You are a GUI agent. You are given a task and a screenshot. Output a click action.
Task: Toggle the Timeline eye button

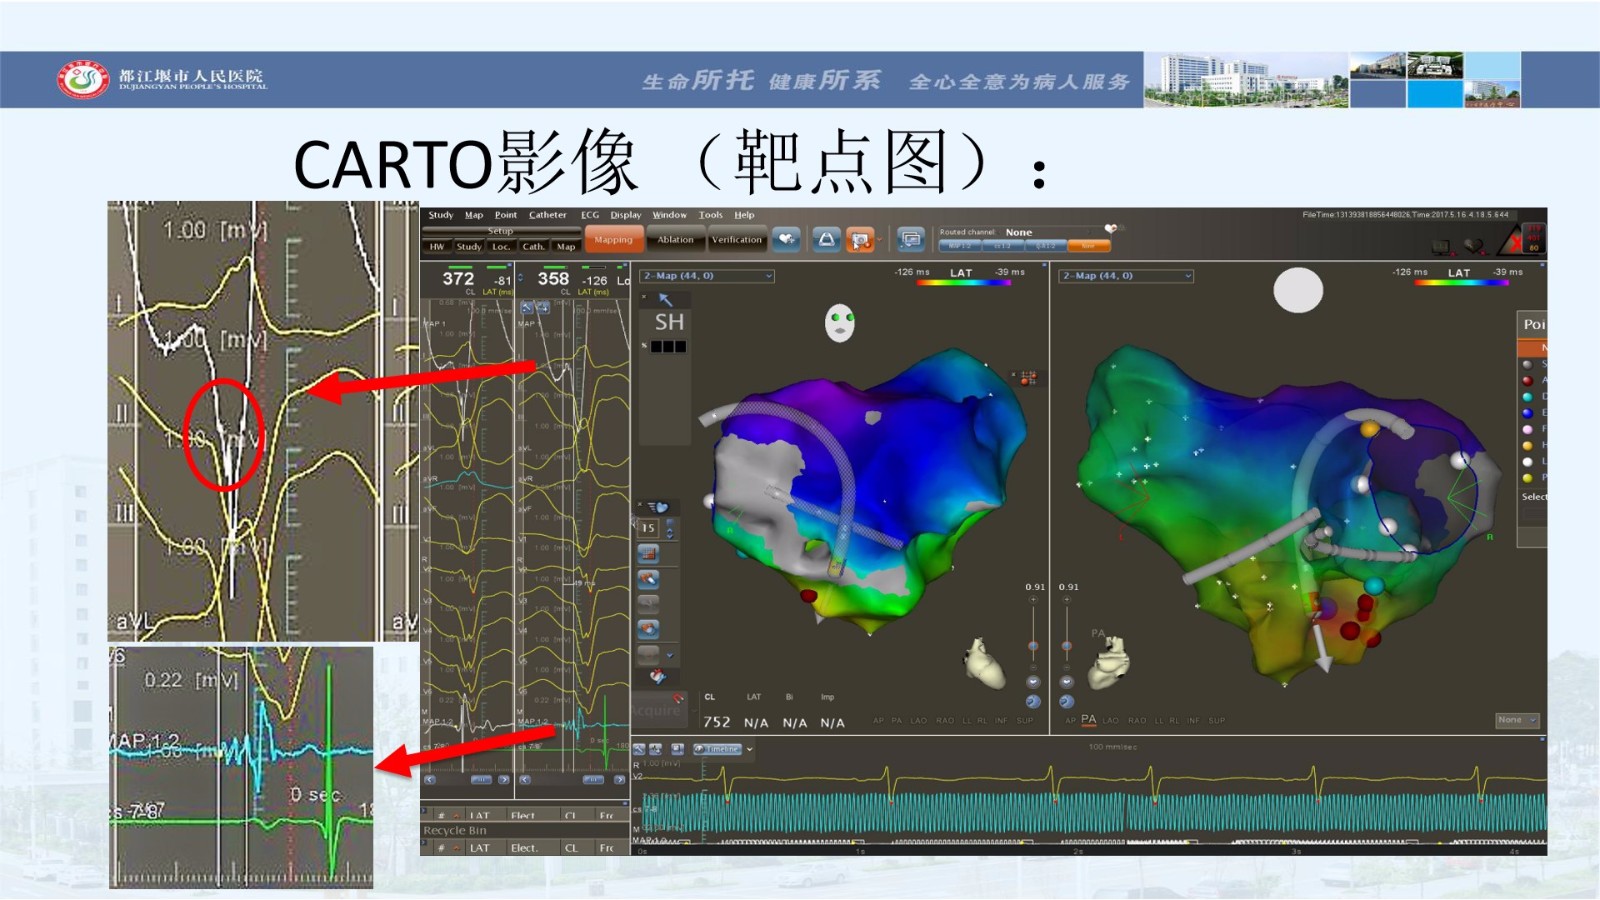(x=717, y=749)
